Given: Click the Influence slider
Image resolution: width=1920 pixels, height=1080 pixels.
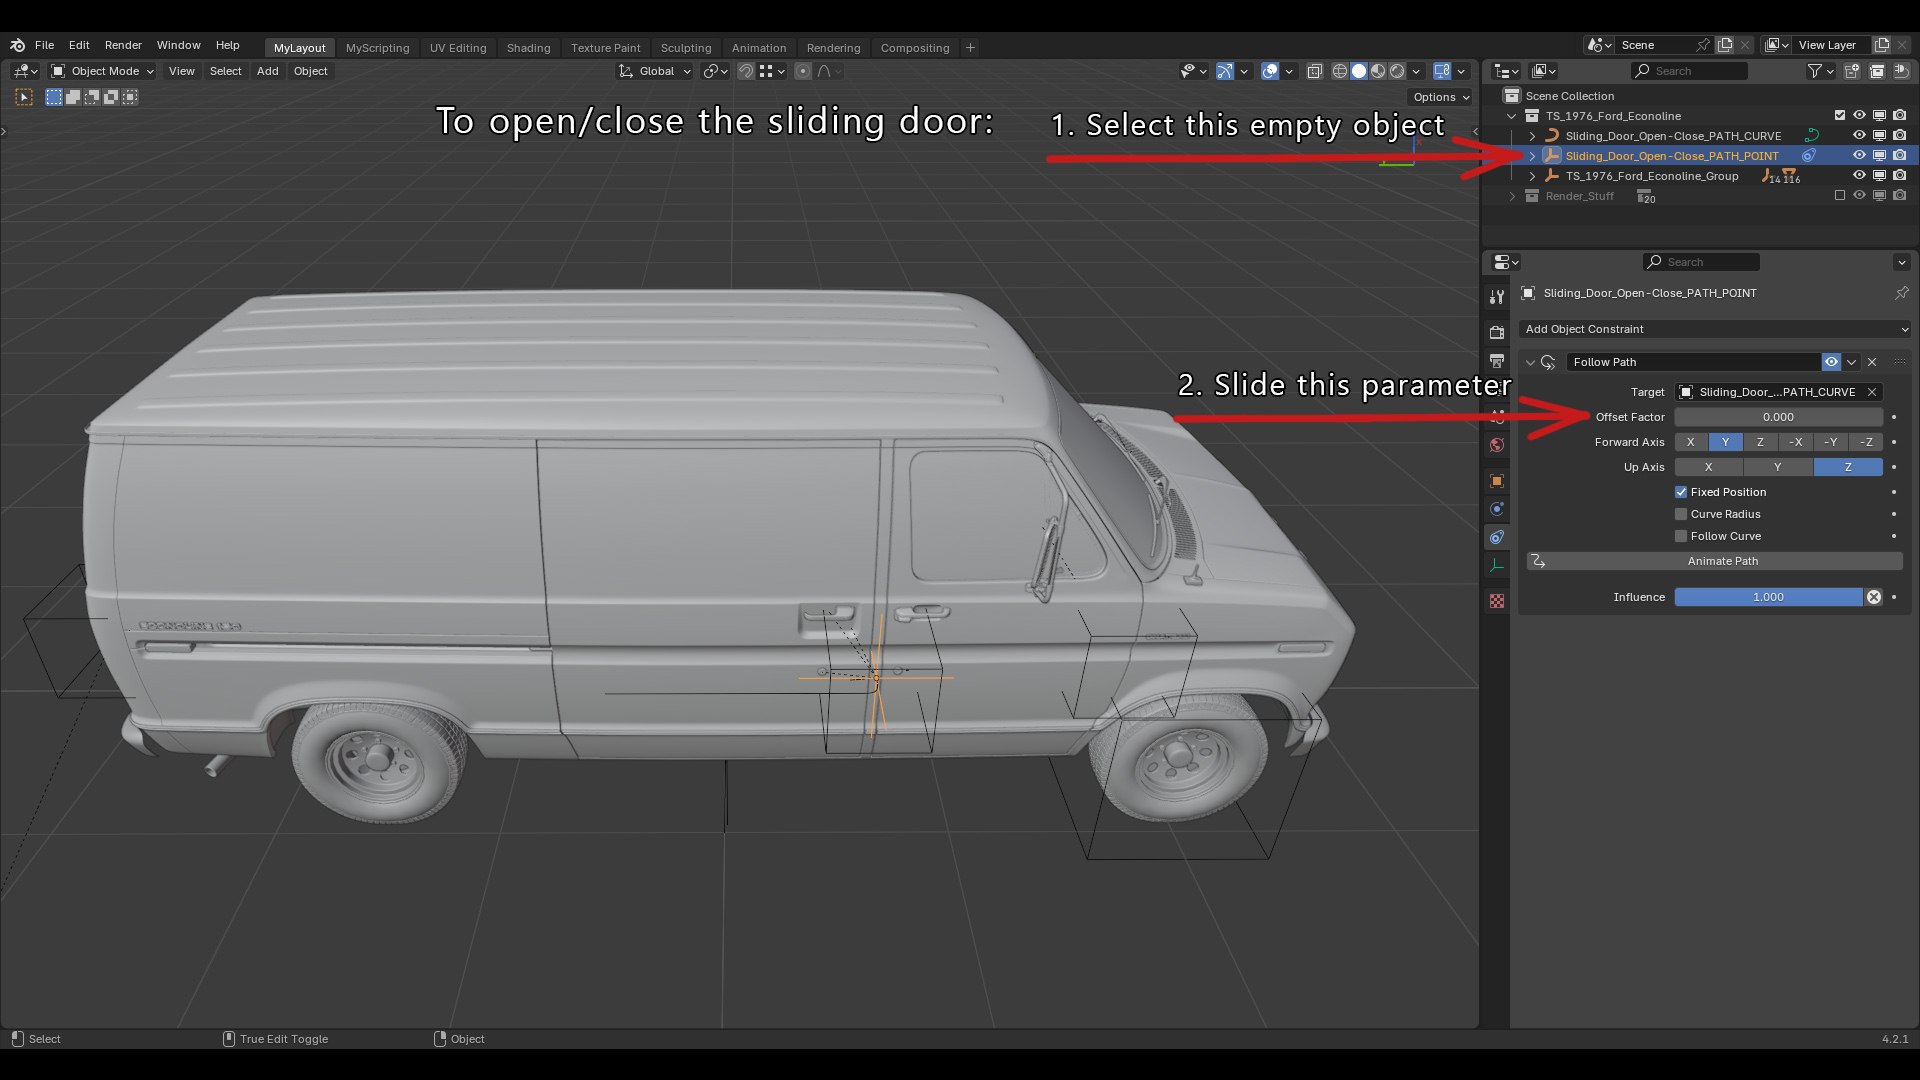Looking at the screenshot, I should (1769, 597).
